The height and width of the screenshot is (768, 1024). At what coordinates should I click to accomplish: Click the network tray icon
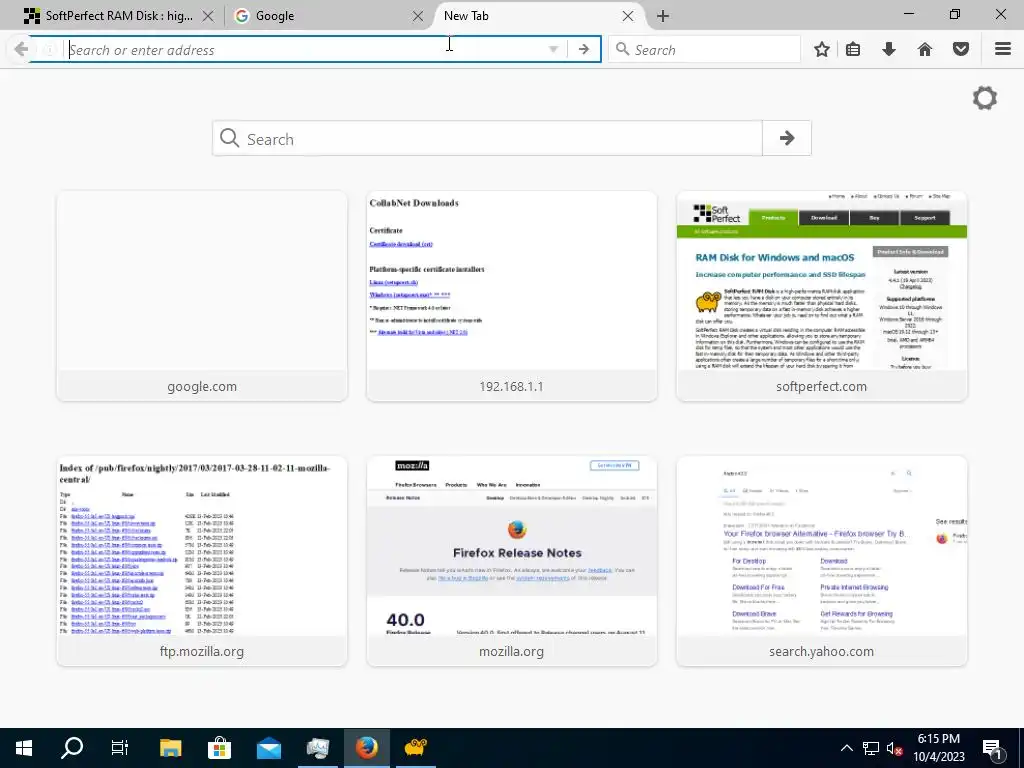[x=871, y=748]
